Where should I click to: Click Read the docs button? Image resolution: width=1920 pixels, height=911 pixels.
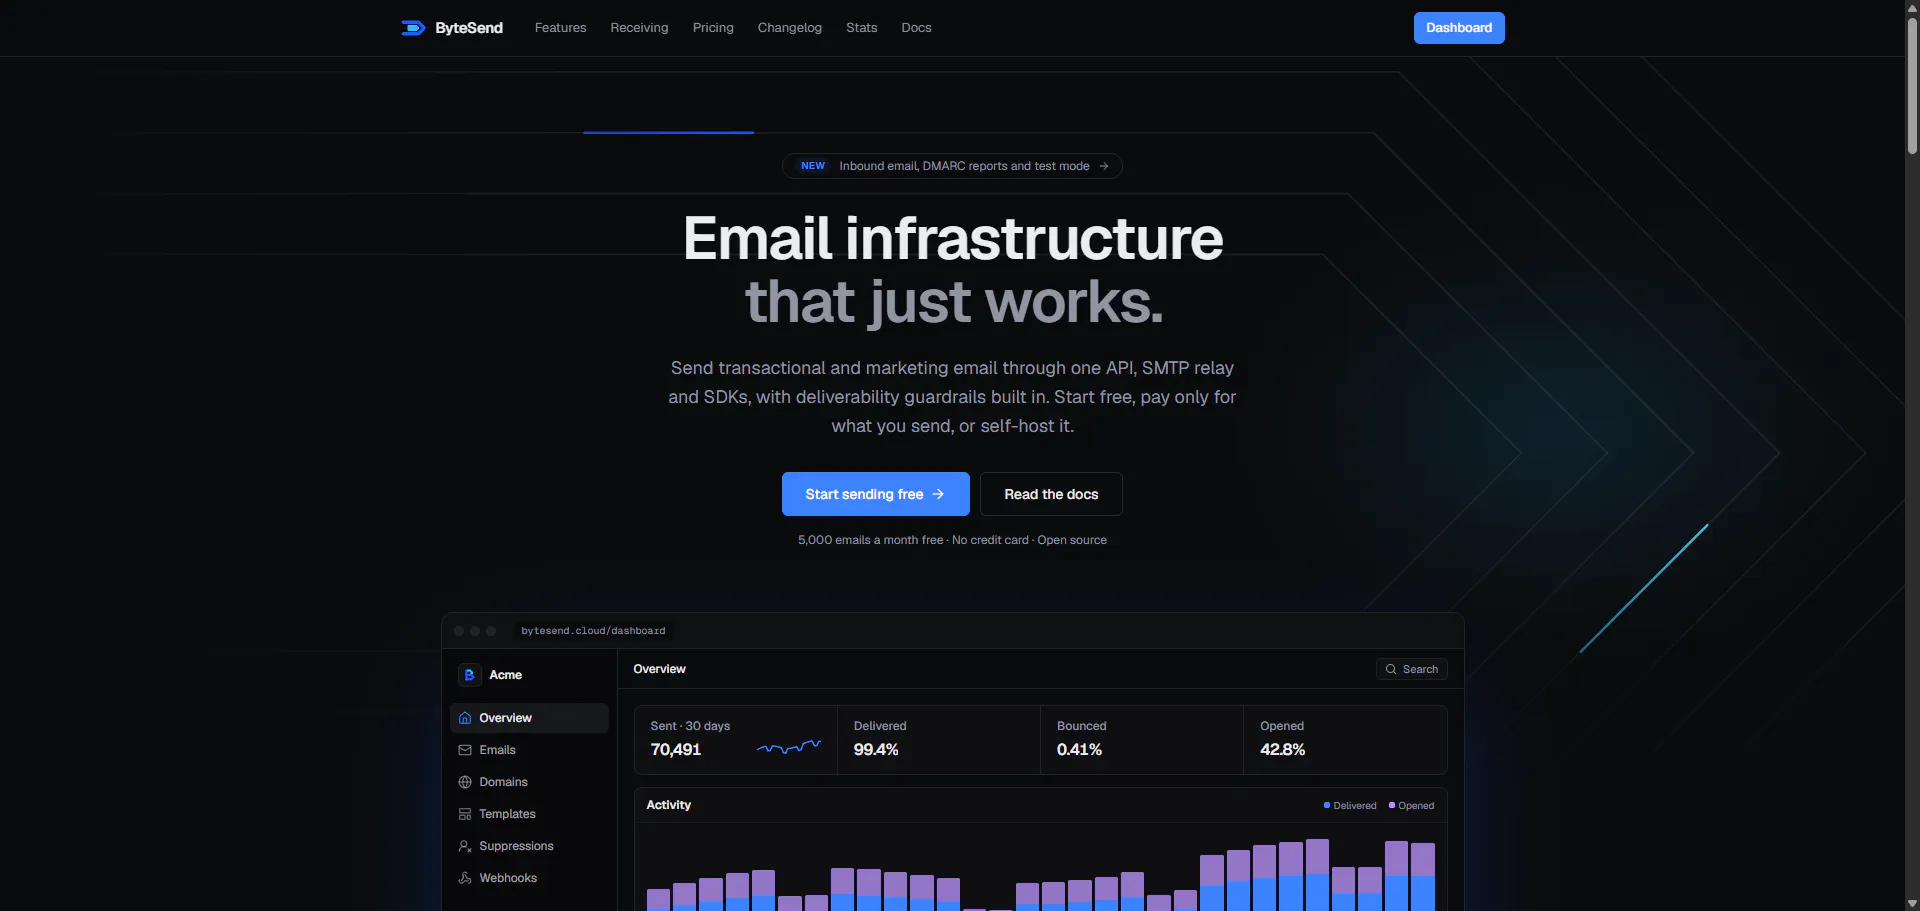tap(1051, 494)
